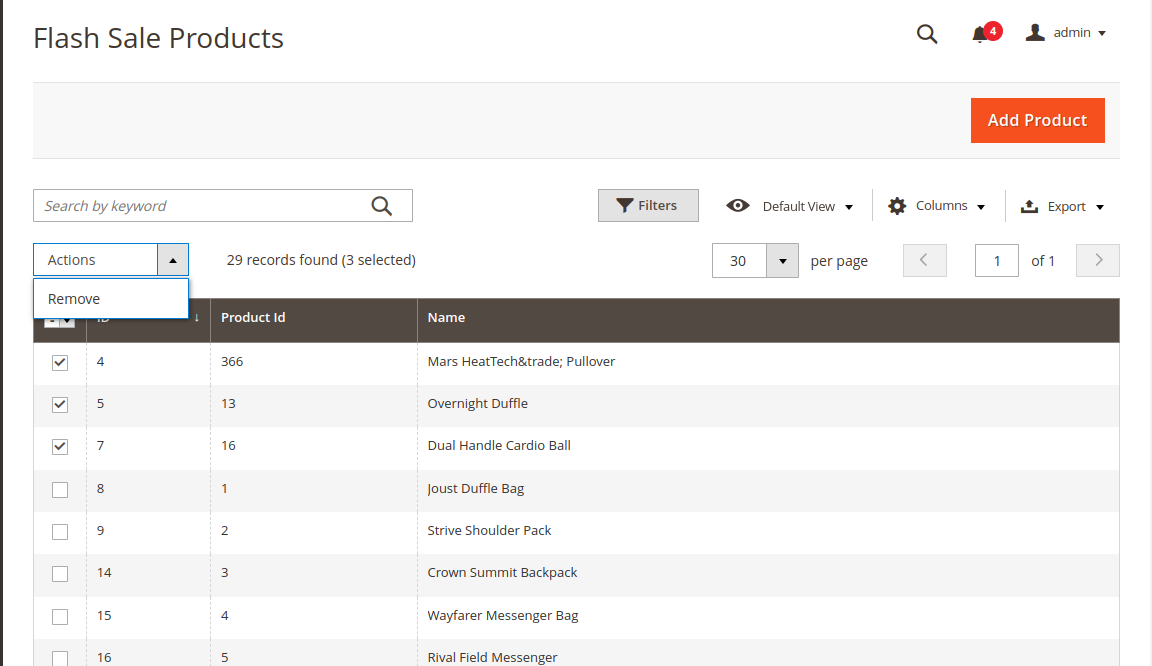This screenshot has width=1152, height=666.
Task: Collapse the Actions dropdown
Action: coord(172,260)
